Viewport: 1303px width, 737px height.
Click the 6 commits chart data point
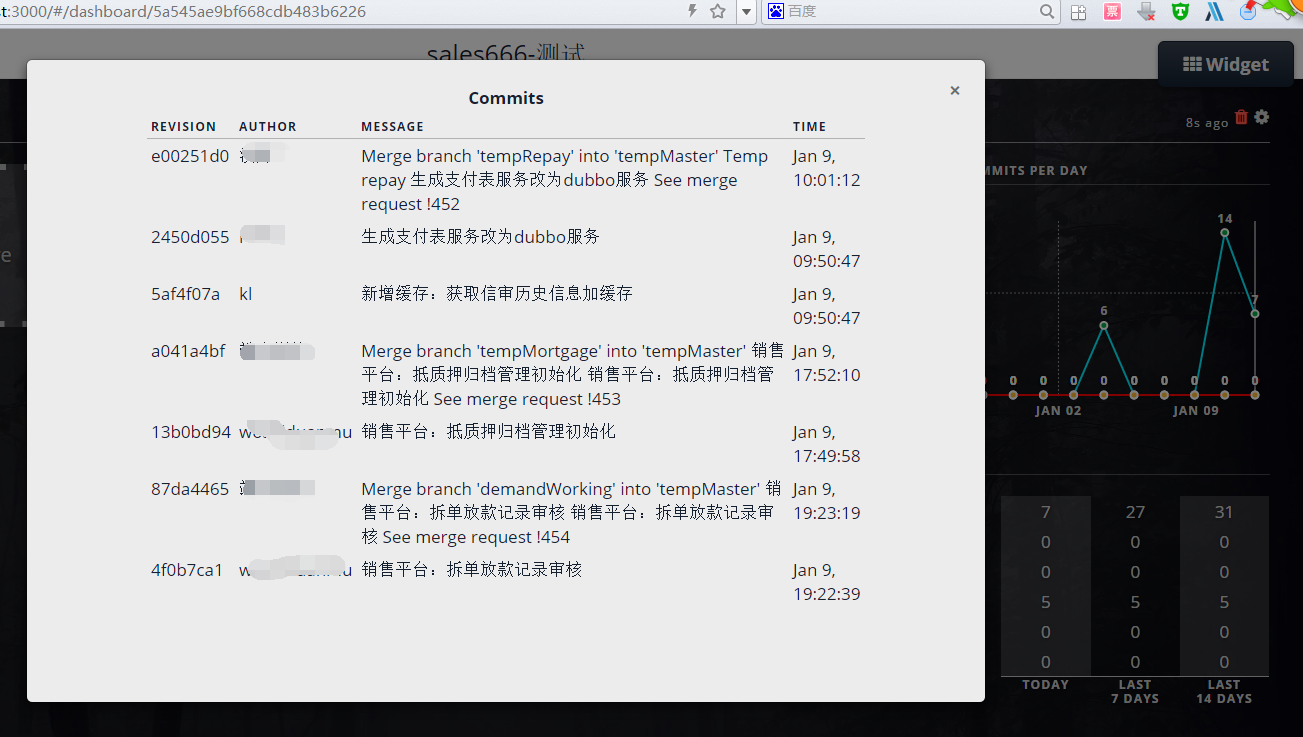[1103, 325]
